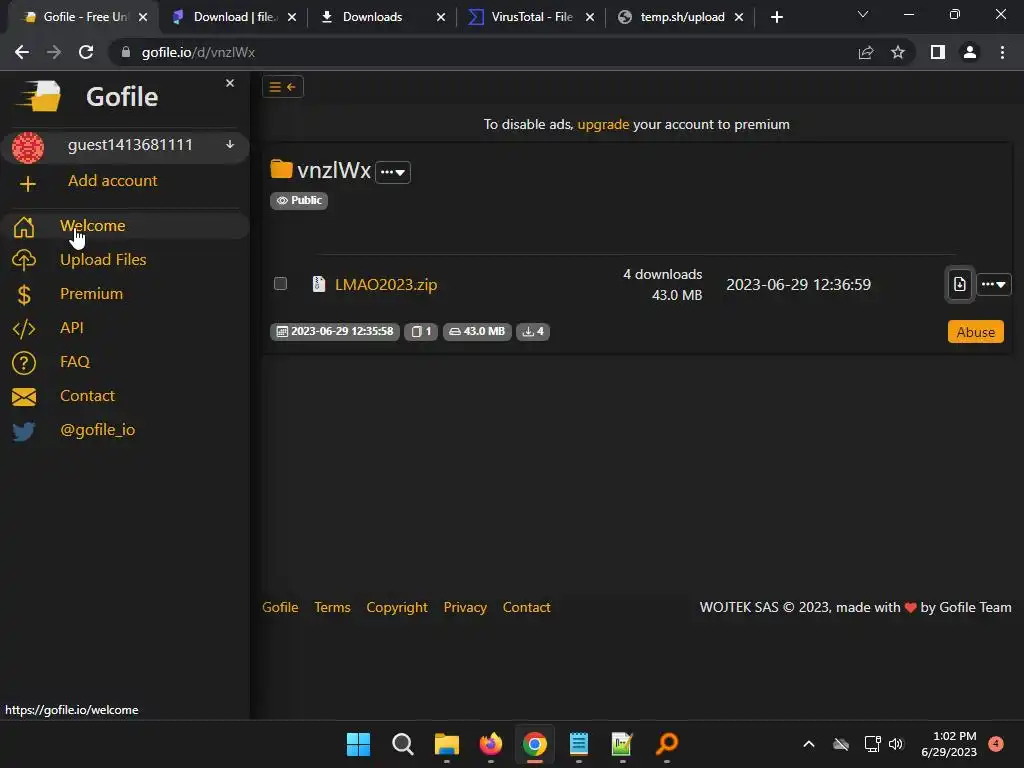
Task: Click the Gofile logo icon
Action: click(x=39, y=97)
